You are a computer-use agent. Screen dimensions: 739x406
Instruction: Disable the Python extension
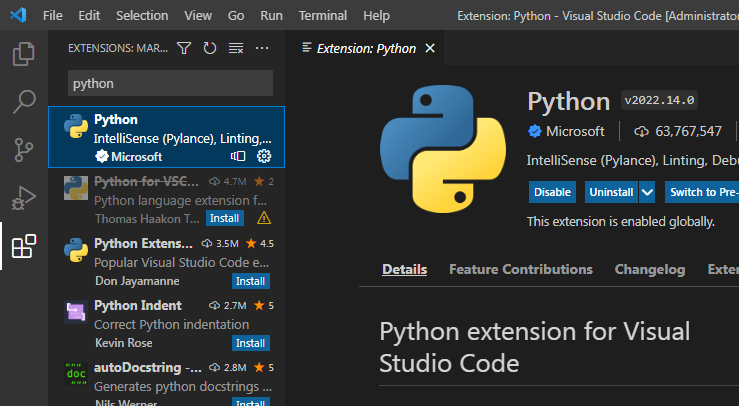552,192
